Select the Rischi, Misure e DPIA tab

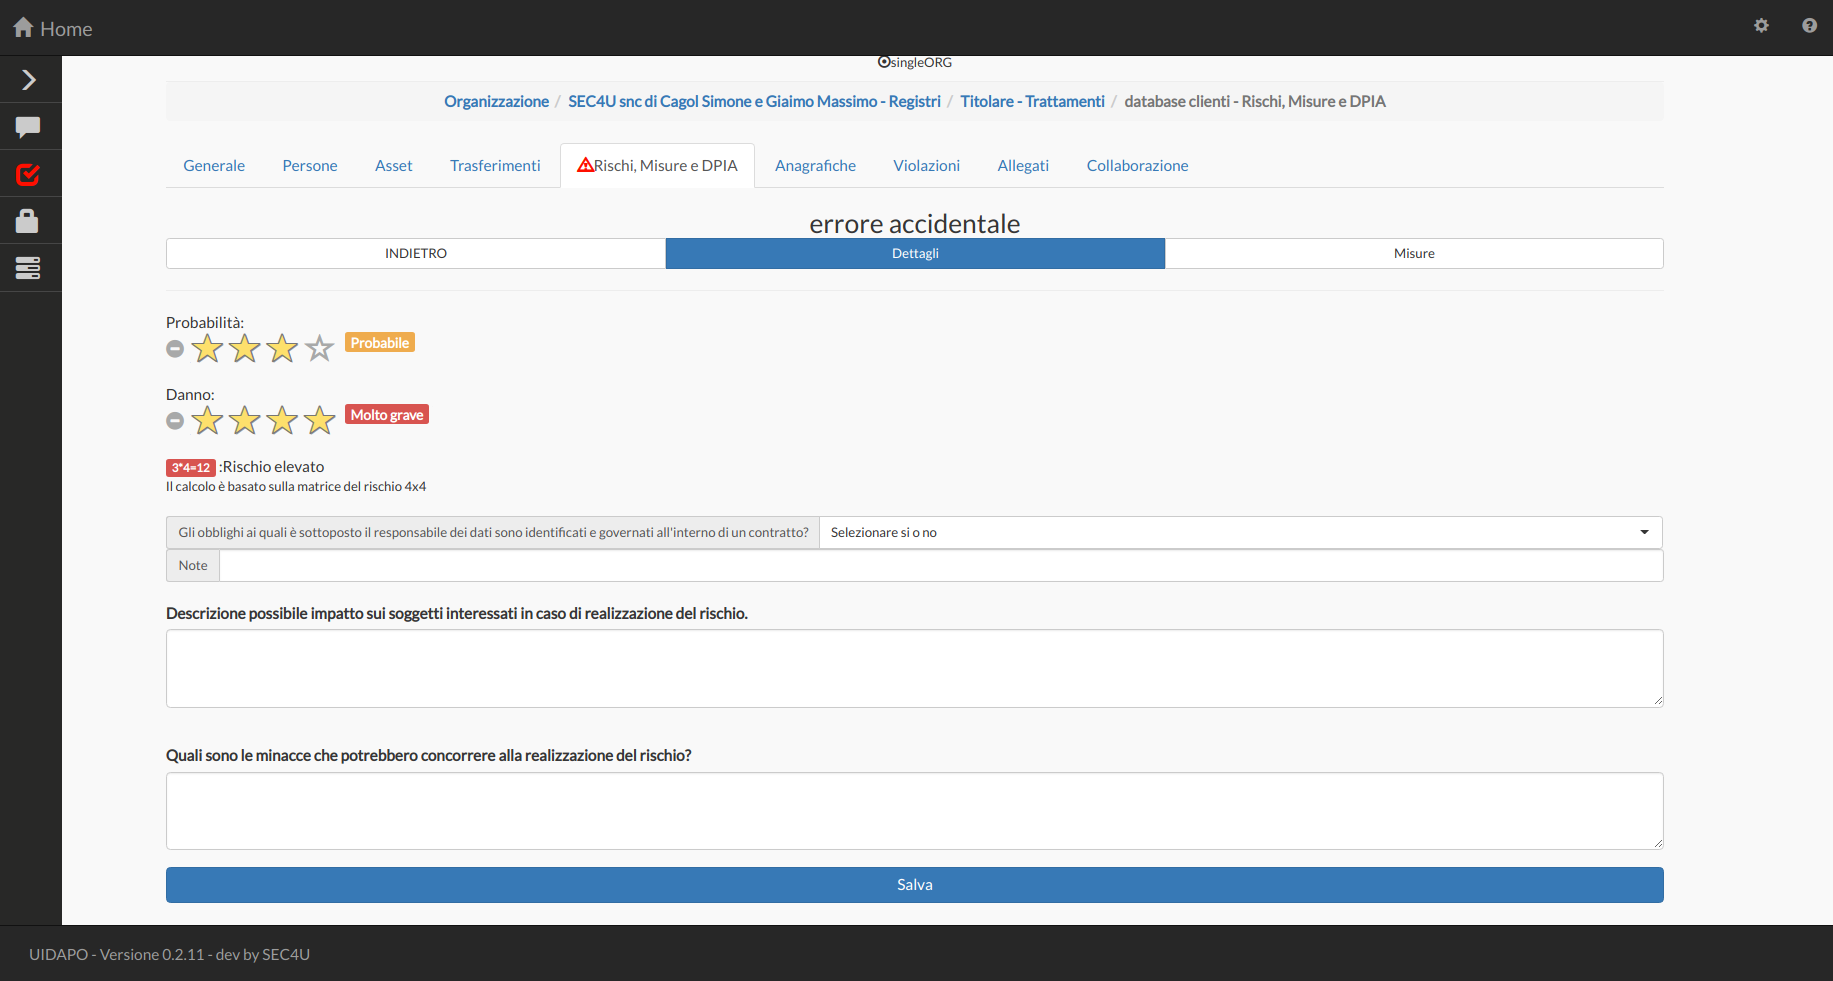(658, 166)
